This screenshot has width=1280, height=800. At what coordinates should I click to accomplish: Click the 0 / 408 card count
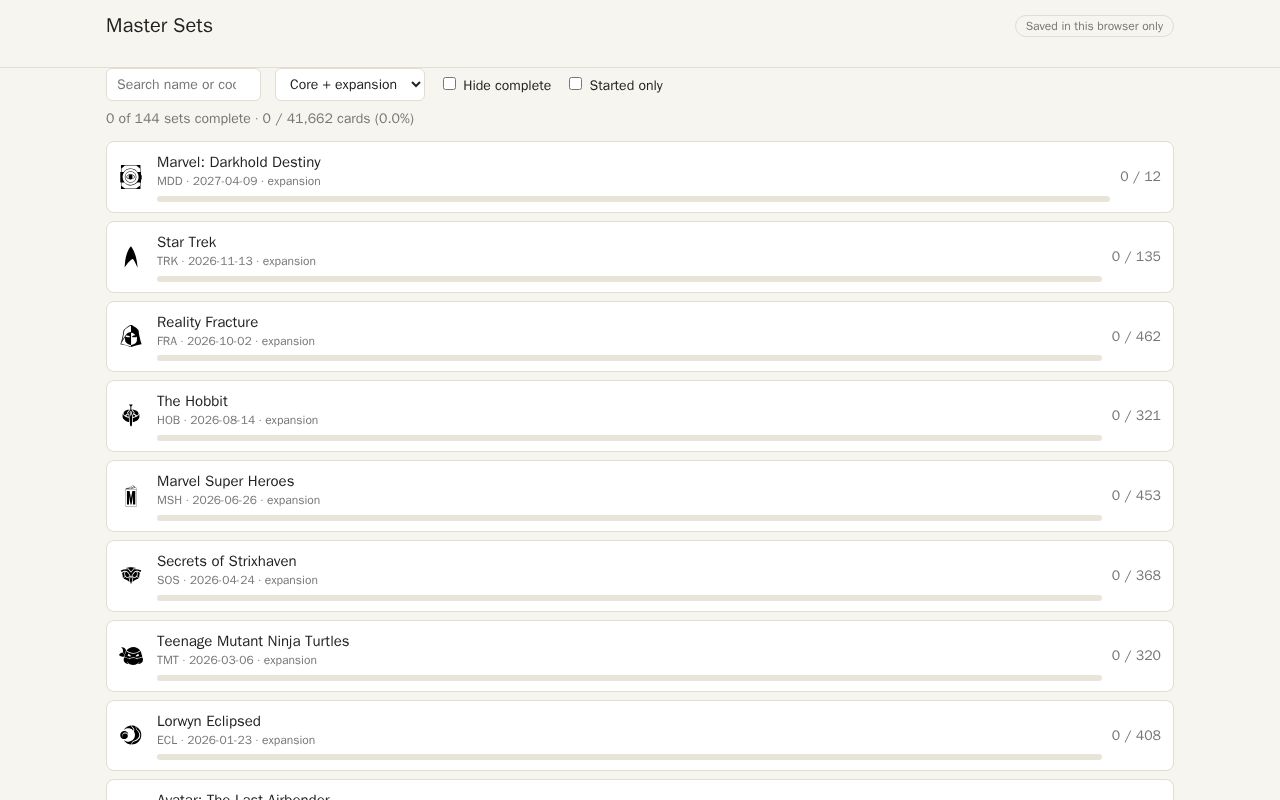(x=1136, y=735)
